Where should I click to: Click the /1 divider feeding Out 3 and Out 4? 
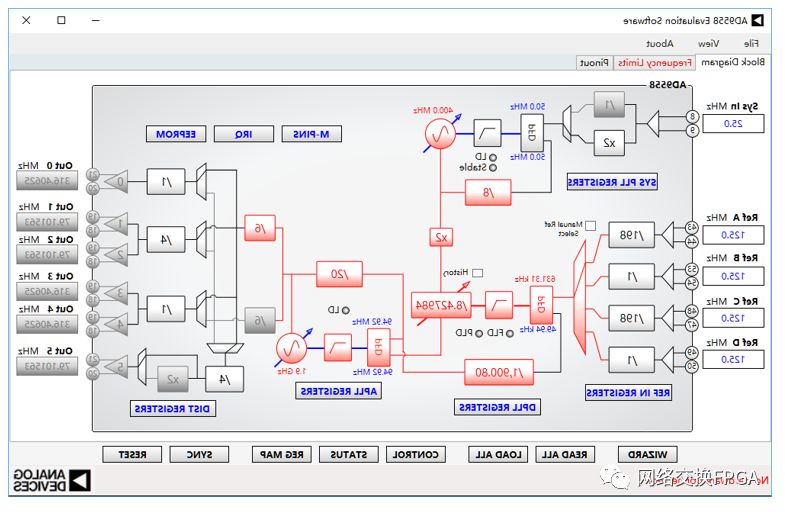[x=166, y=309]
